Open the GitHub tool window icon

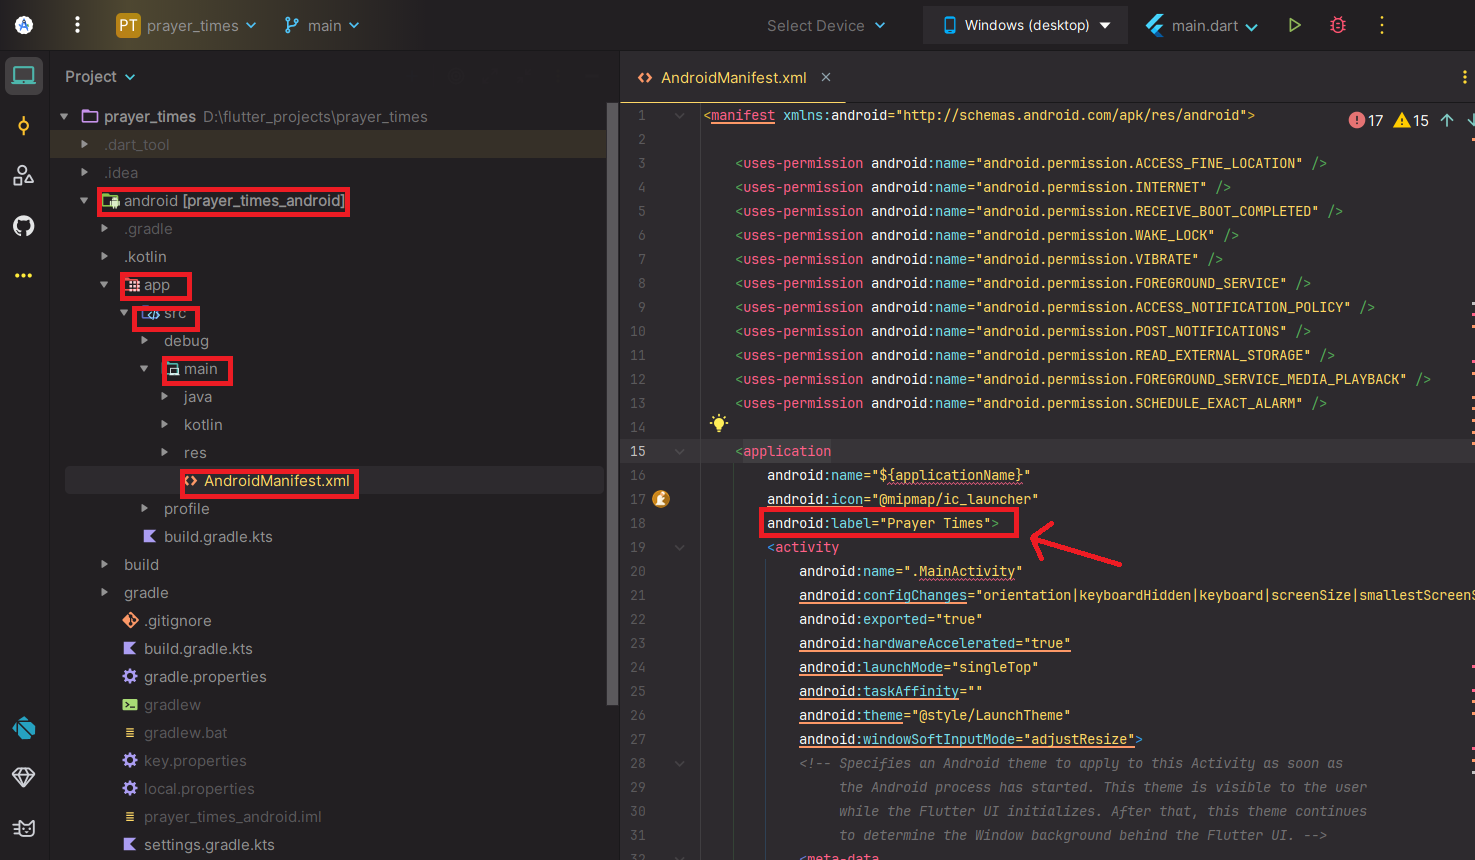pos(24,226)
